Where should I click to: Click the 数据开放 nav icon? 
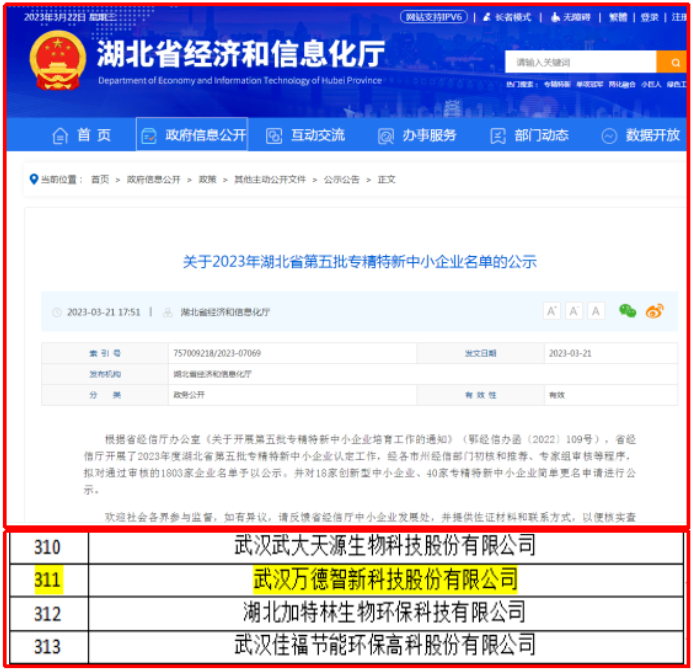(x=609, y=136)
